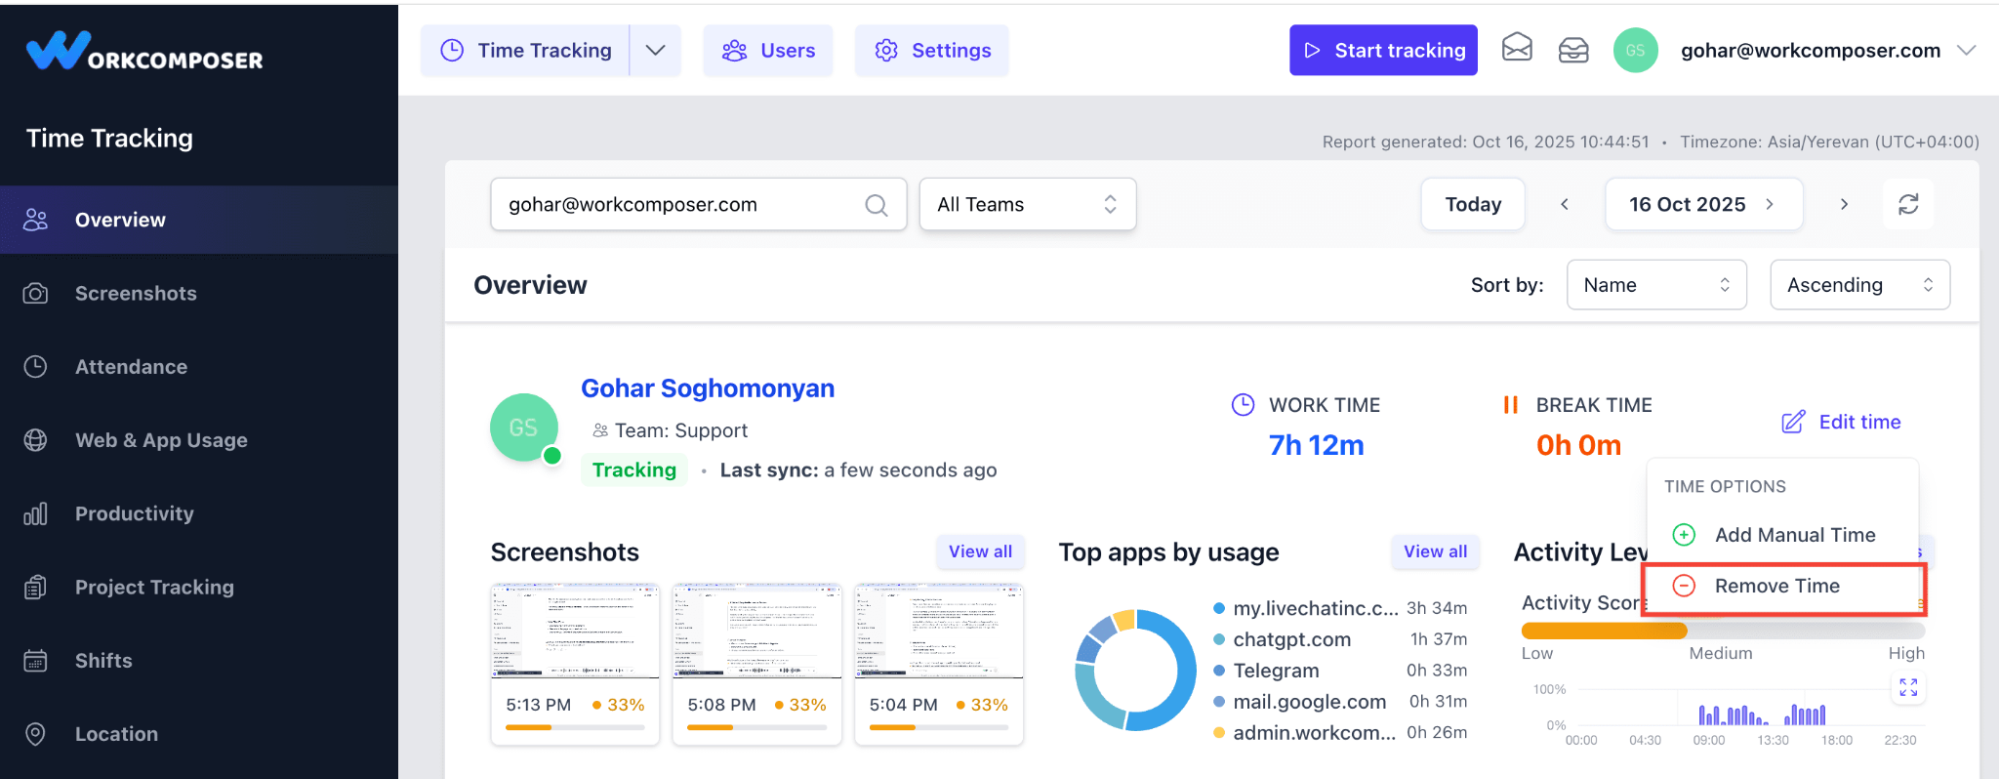This screenshot has height=779, width=1999.
Task: Click View all next to Screenshots
Action: [x=979, y=551]
